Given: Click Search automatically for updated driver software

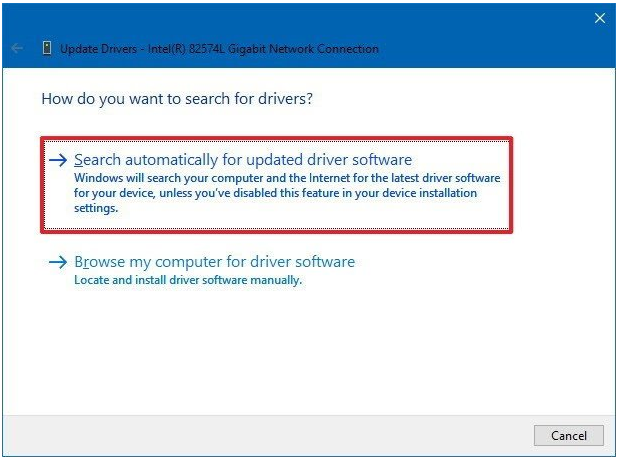Looking at the screenshot, I should coord(276,184).
